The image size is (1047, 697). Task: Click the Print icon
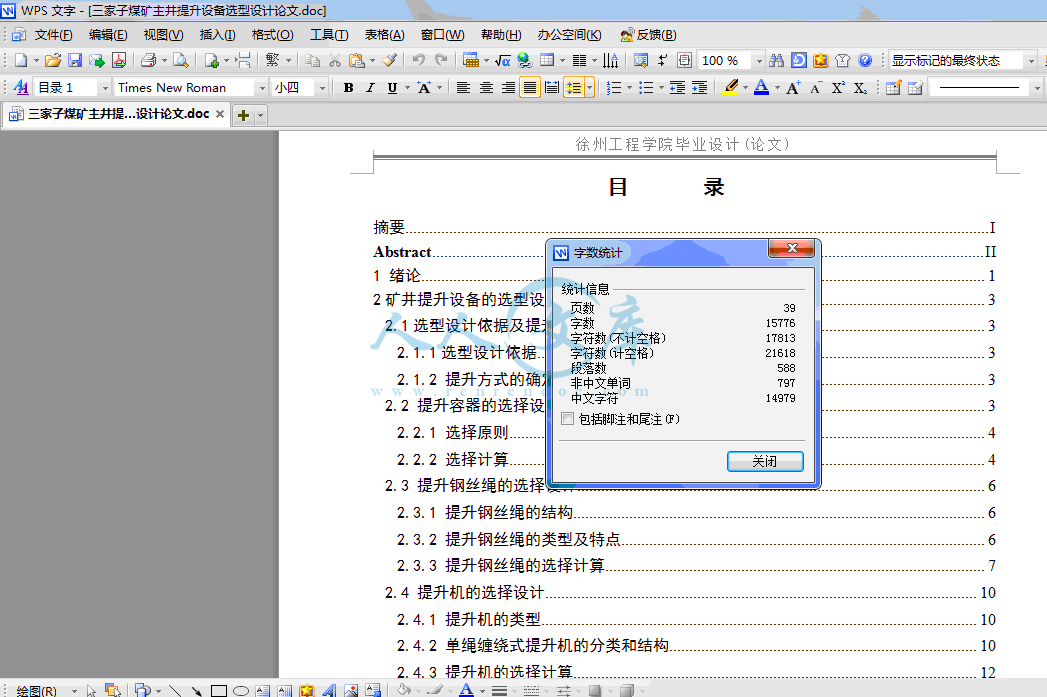tap(149, 61)
